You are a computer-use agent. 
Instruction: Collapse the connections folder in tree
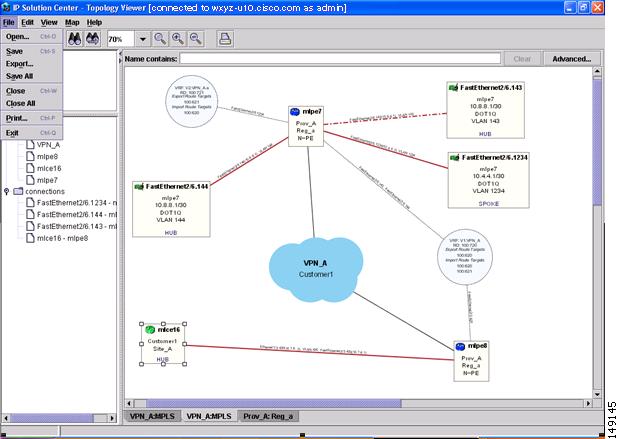(x=6, y=191)
